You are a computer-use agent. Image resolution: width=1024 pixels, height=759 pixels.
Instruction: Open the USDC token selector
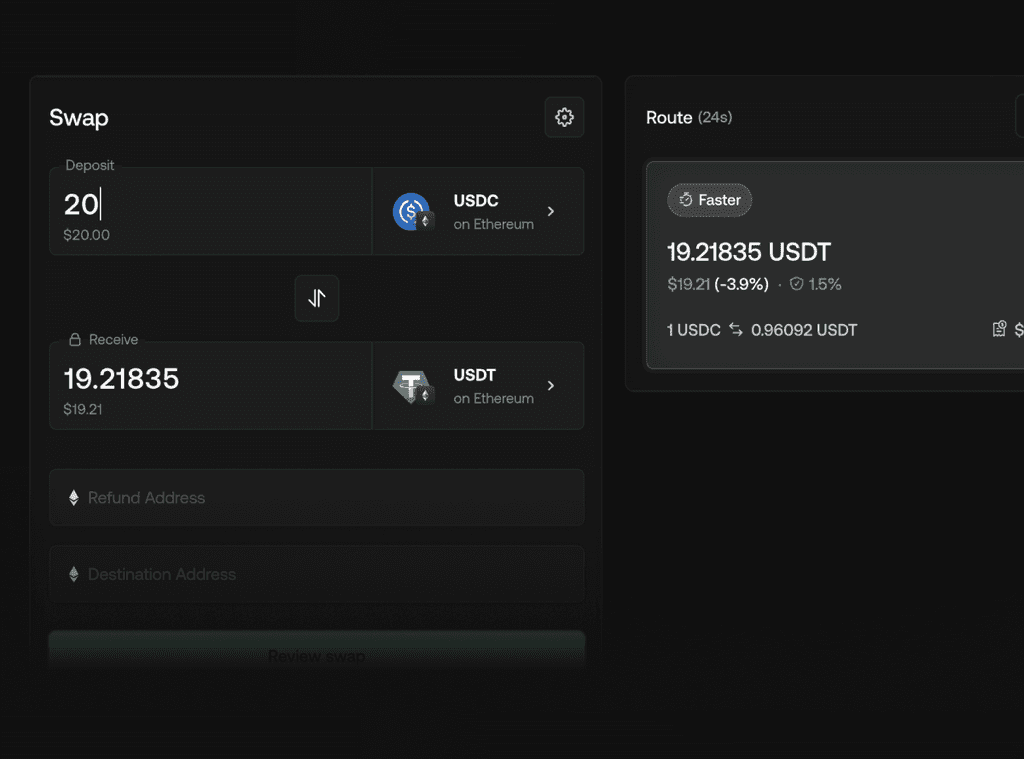[478, 210]
